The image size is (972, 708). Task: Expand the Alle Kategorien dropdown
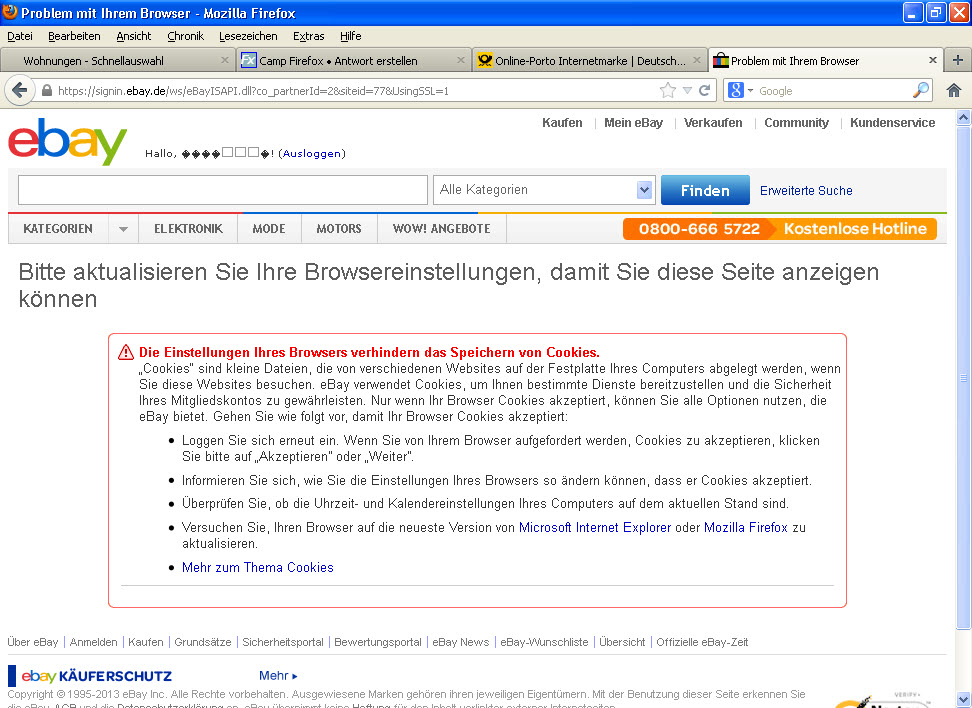(544, 190)
